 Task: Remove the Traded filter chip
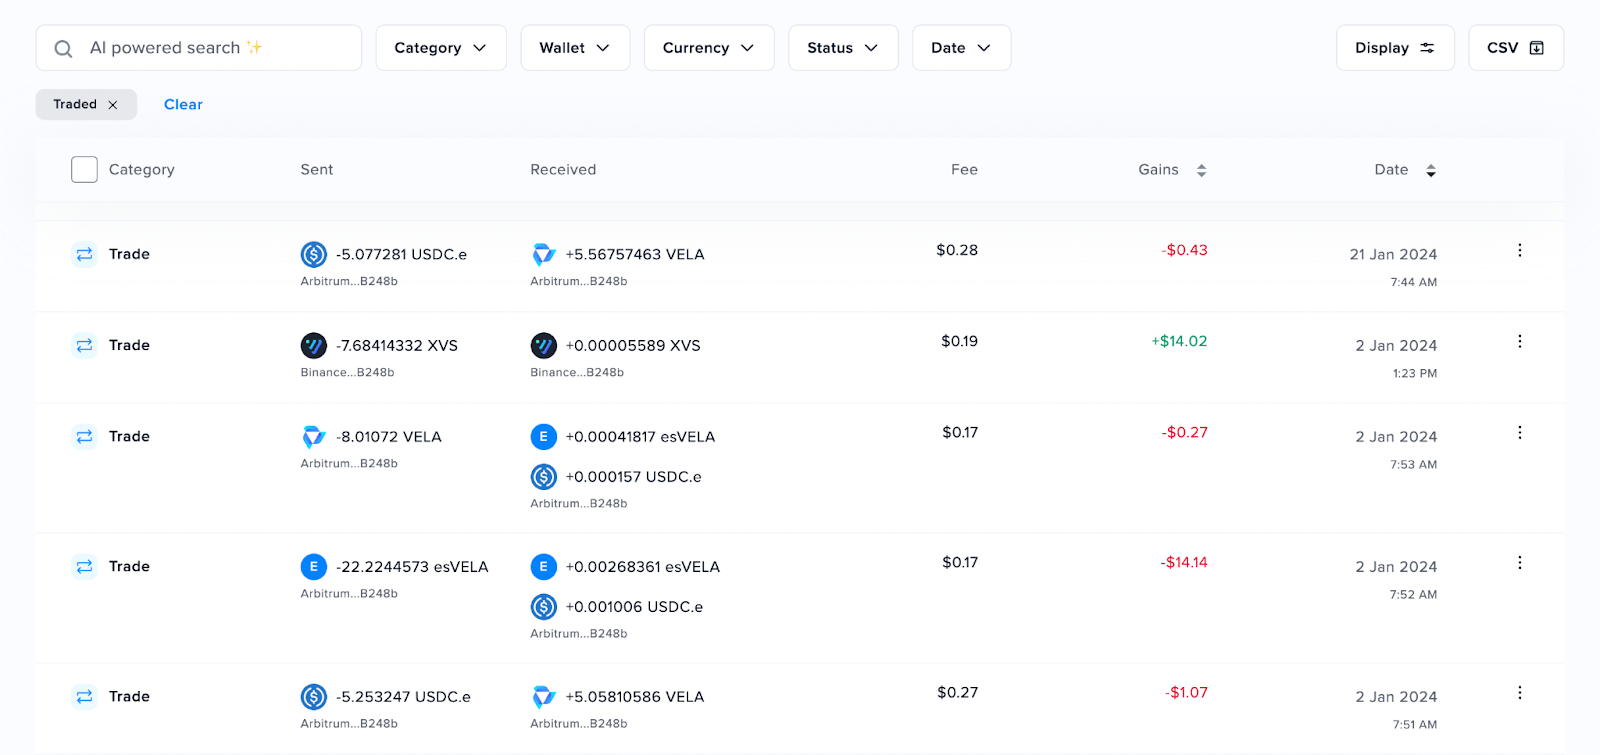point(113,105)
